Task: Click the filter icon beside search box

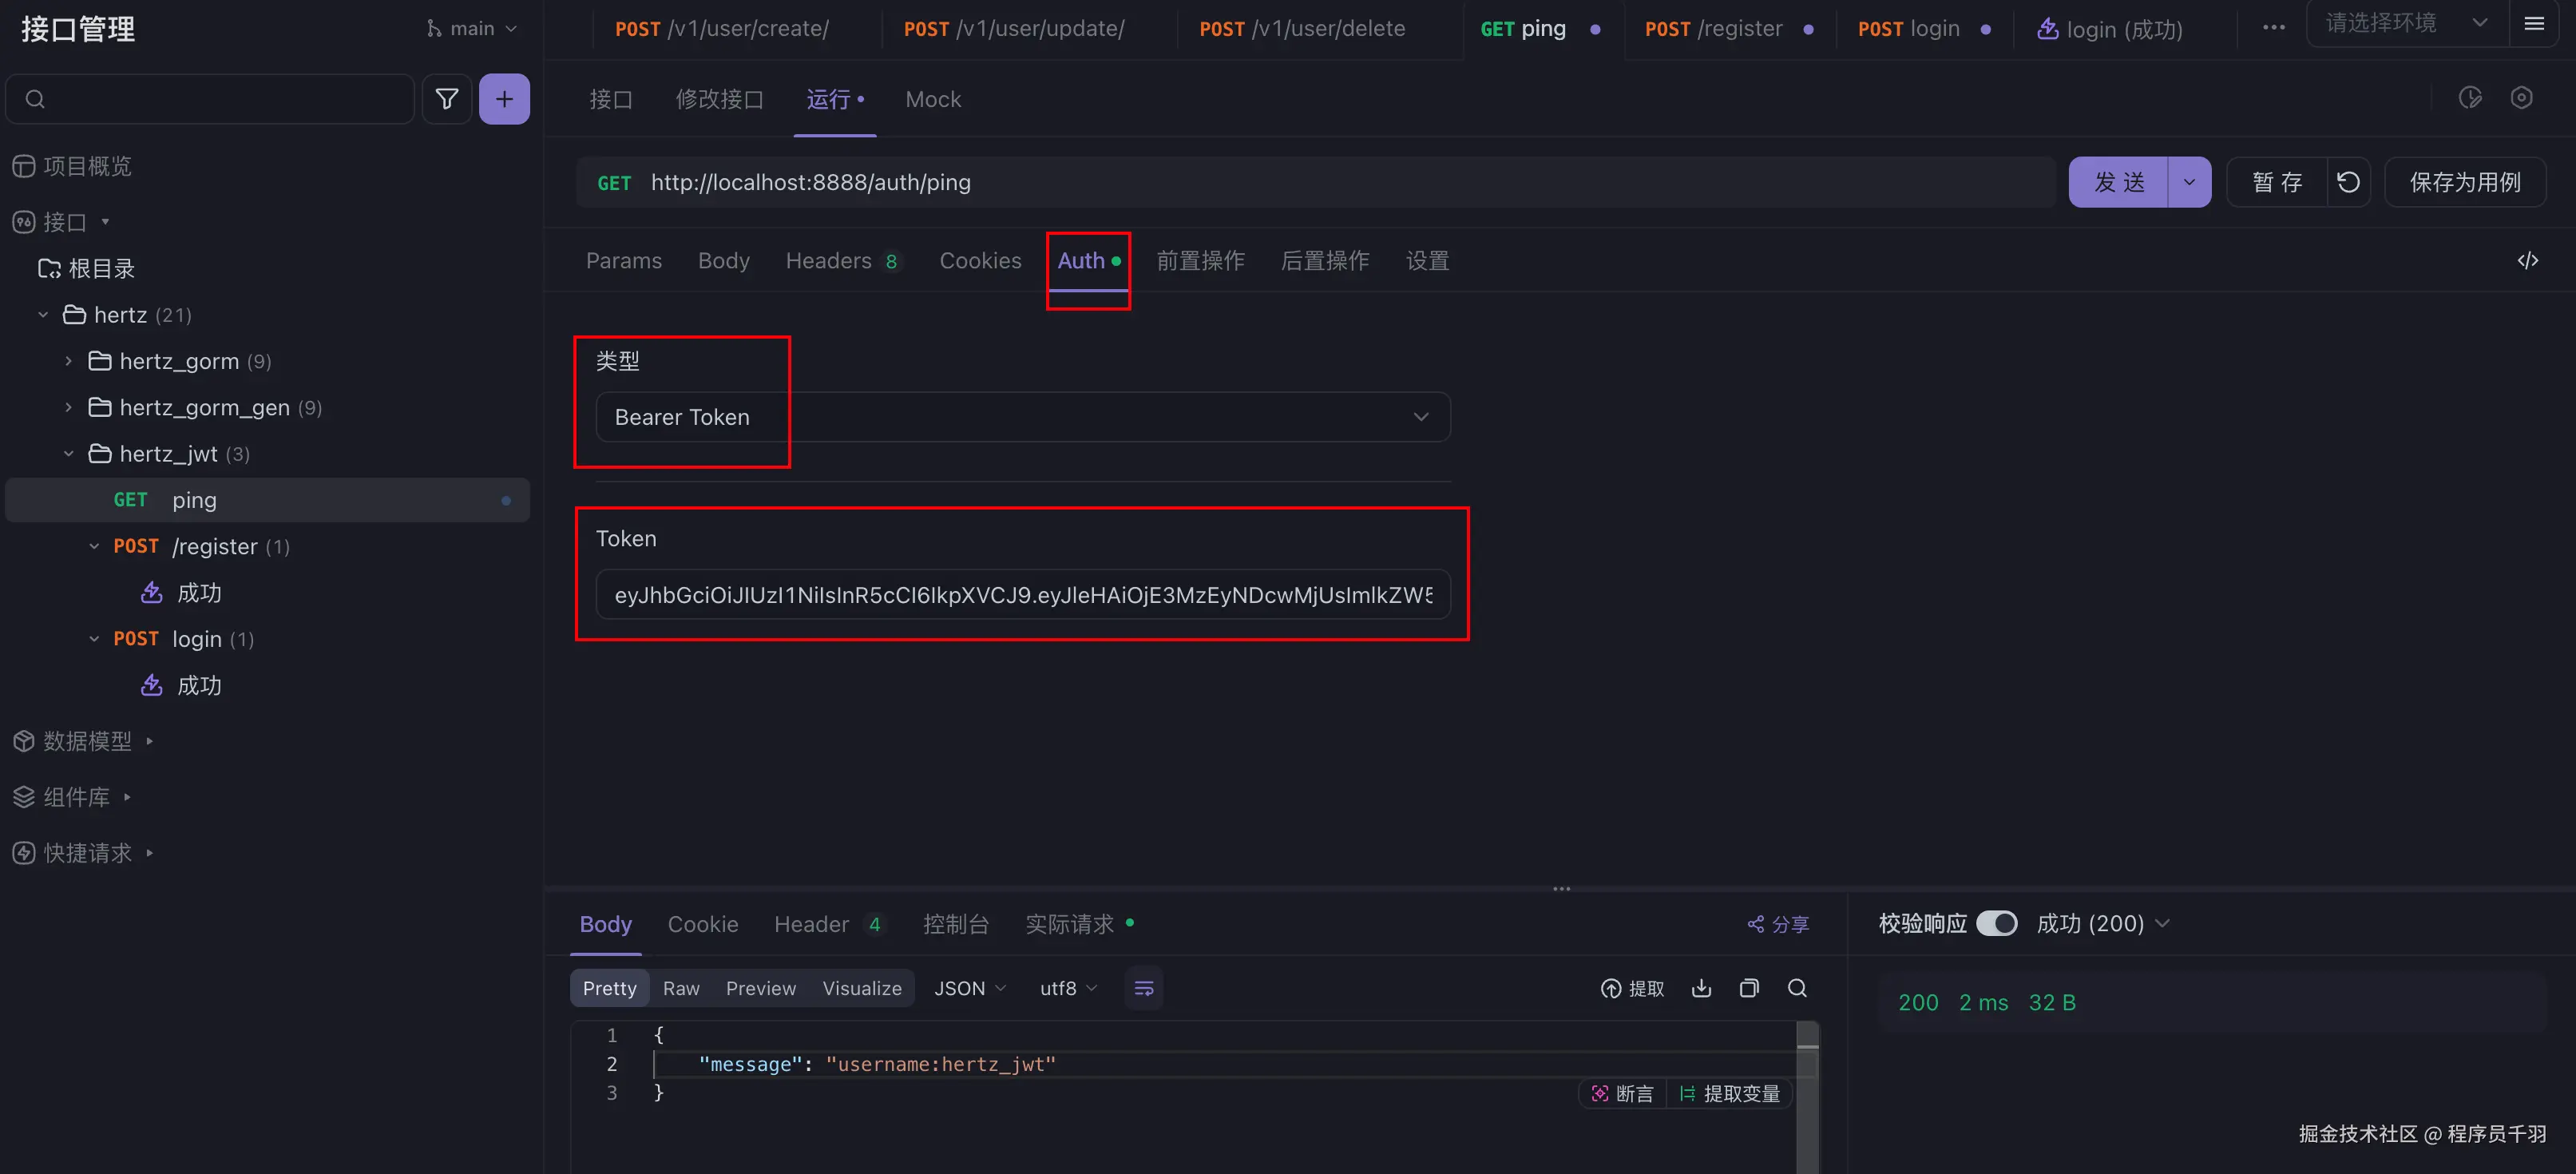Action: 446,99
